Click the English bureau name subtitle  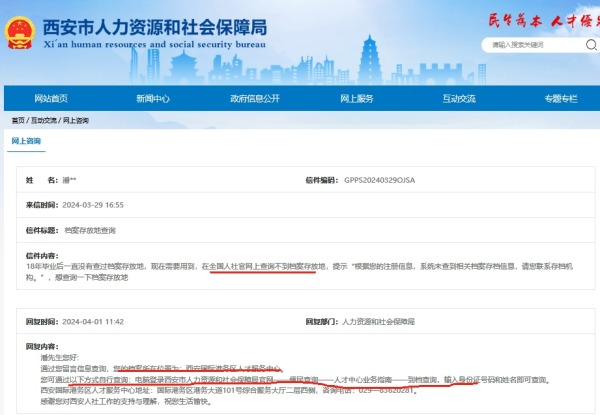[x=155, y=45]
